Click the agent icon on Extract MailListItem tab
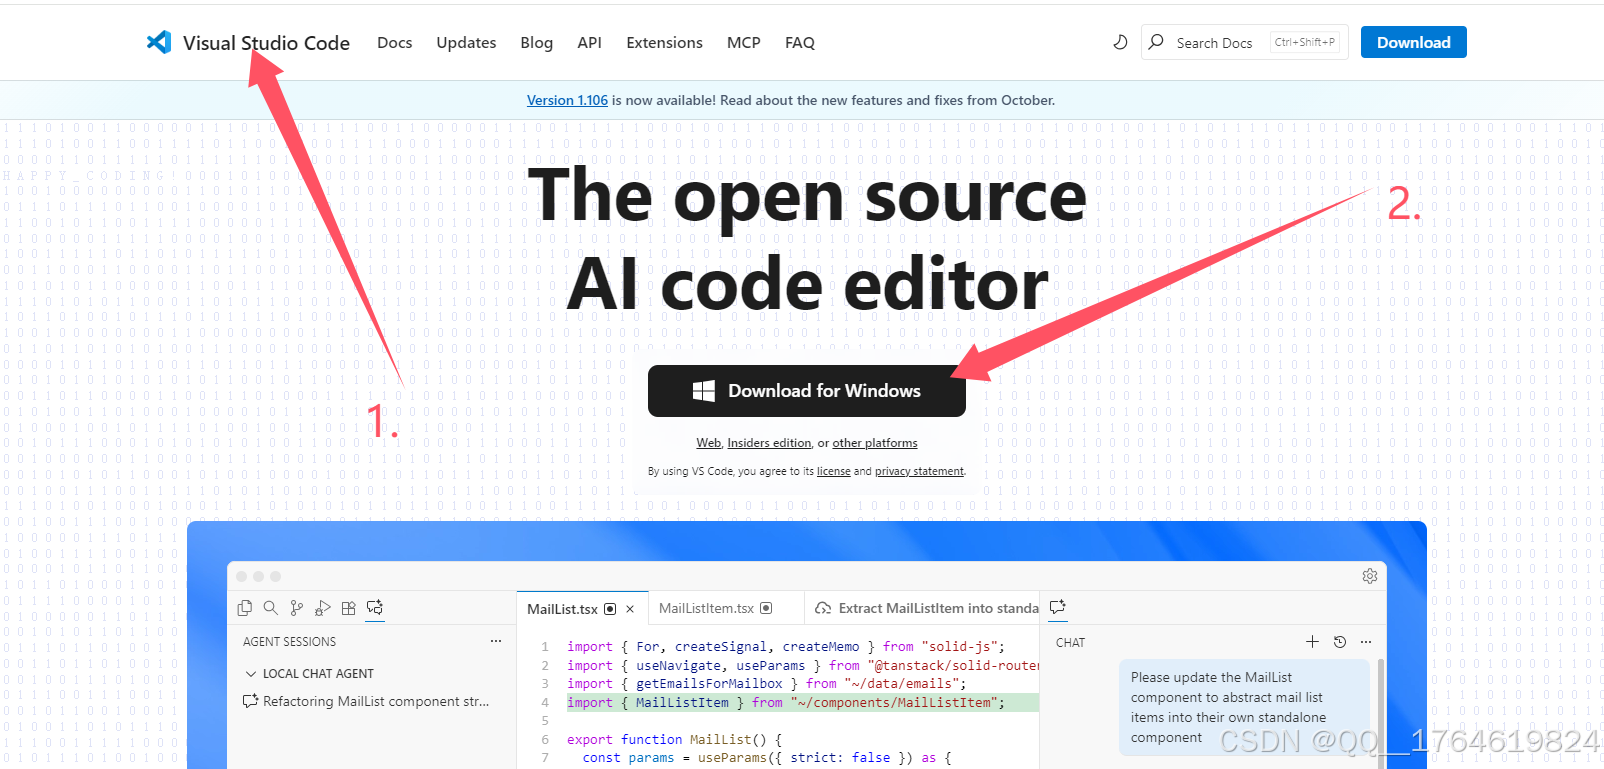The height and width of the screenshot is (769, 1604). click(x=823, y=608)
